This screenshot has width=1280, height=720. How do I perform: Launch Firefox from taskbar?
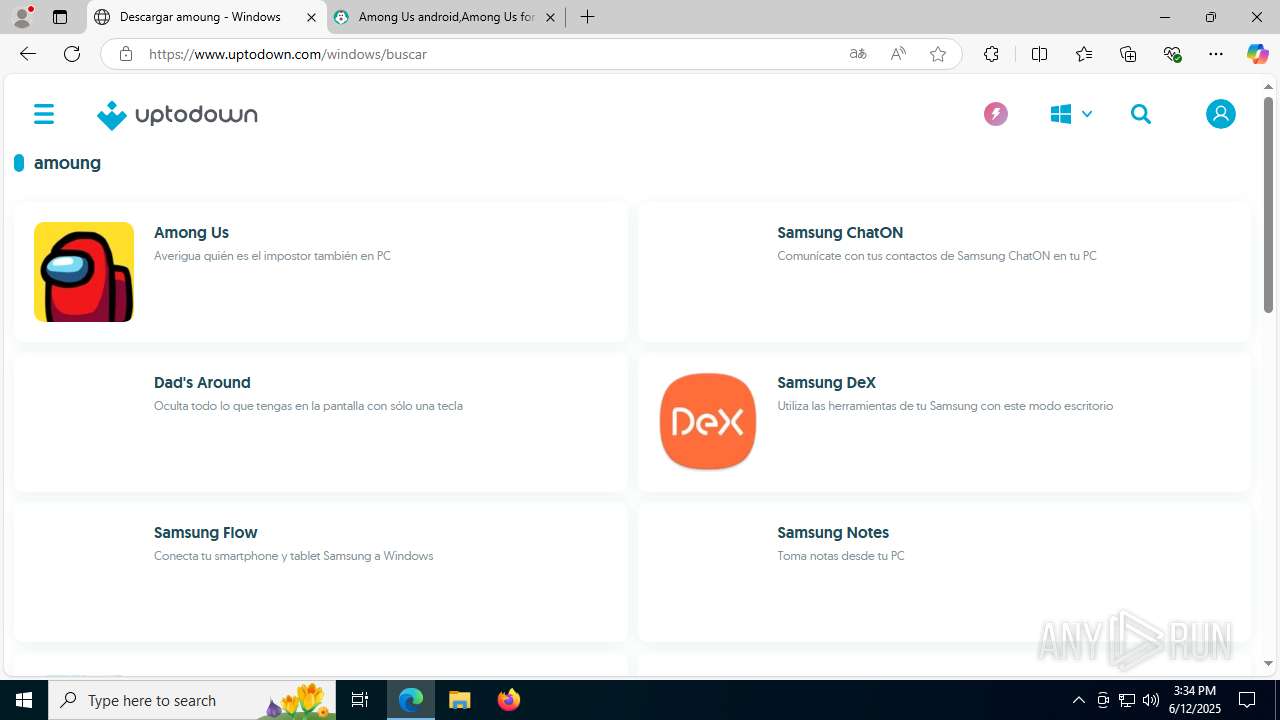(509, 700)
